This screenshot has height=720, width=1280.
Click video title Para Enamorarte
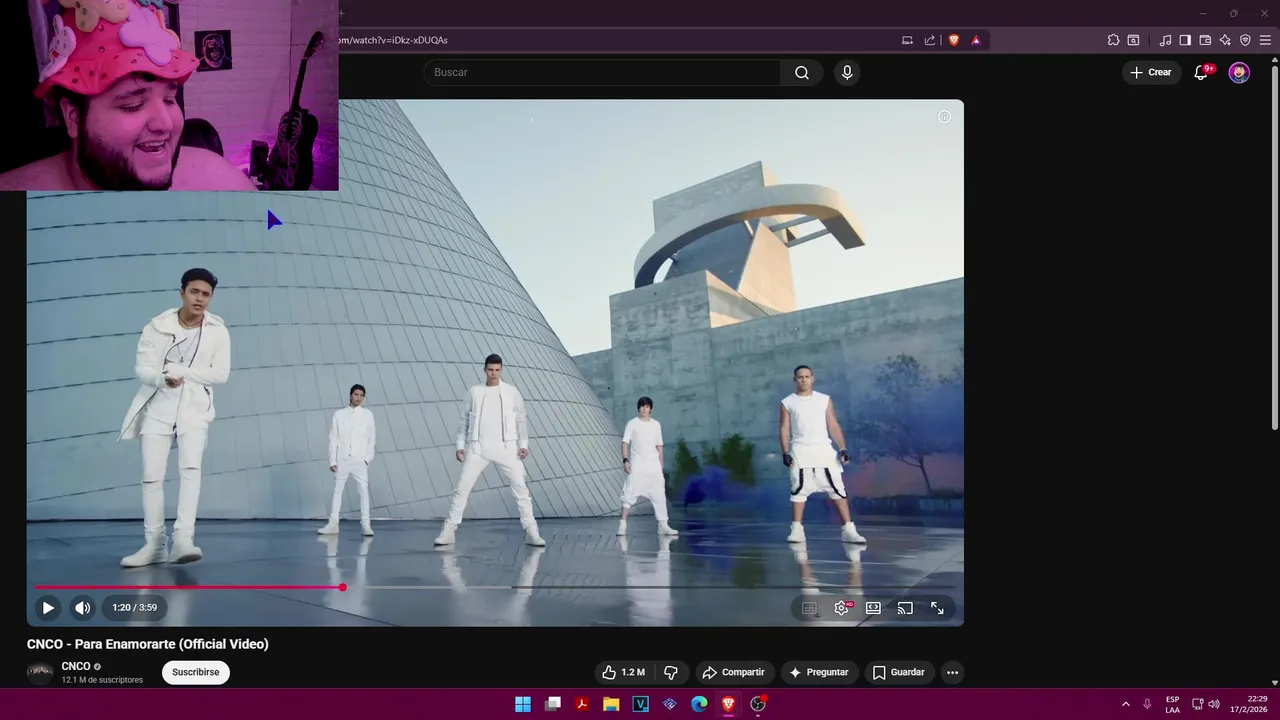click(148, 644)
